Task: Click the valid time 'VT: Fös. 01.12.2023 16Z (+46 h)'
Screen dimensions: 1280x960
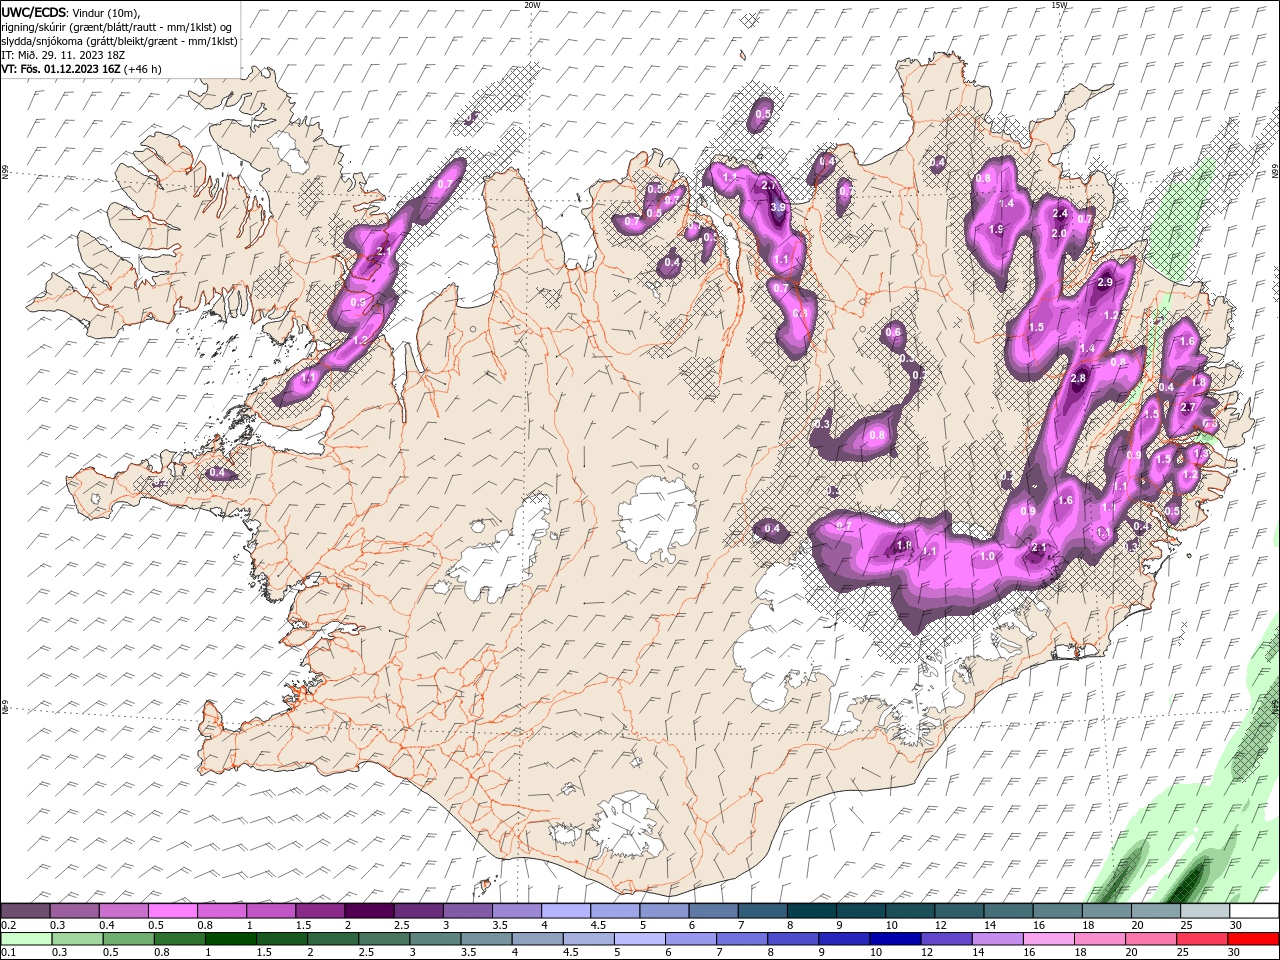Action: click(x=81, y=69)
